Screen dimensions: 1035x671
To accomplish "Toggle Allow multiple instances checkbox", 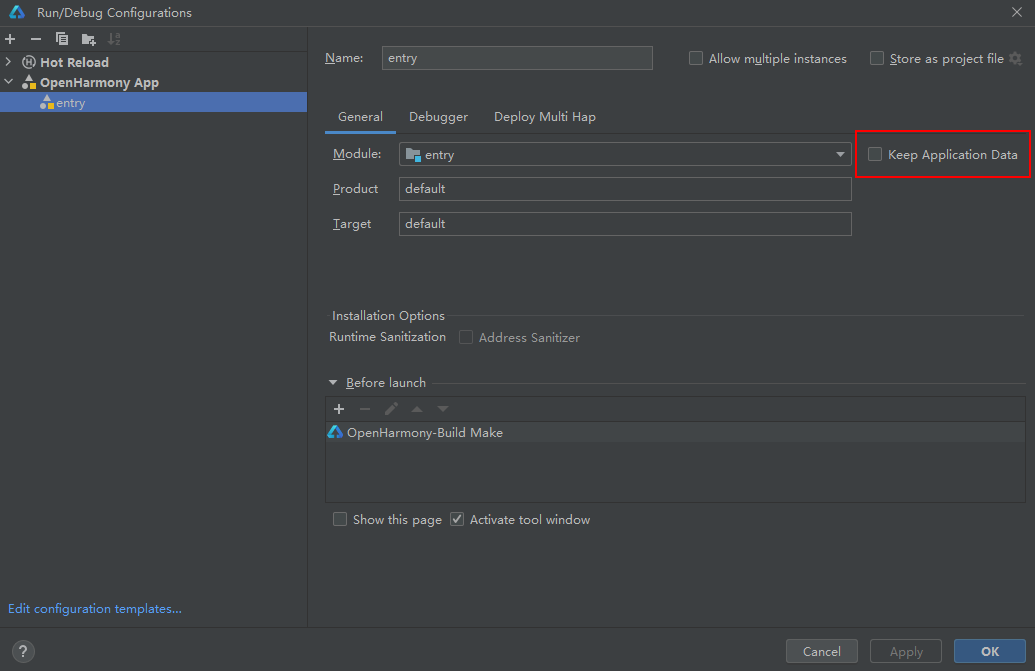I will click(x=696, y=59).
